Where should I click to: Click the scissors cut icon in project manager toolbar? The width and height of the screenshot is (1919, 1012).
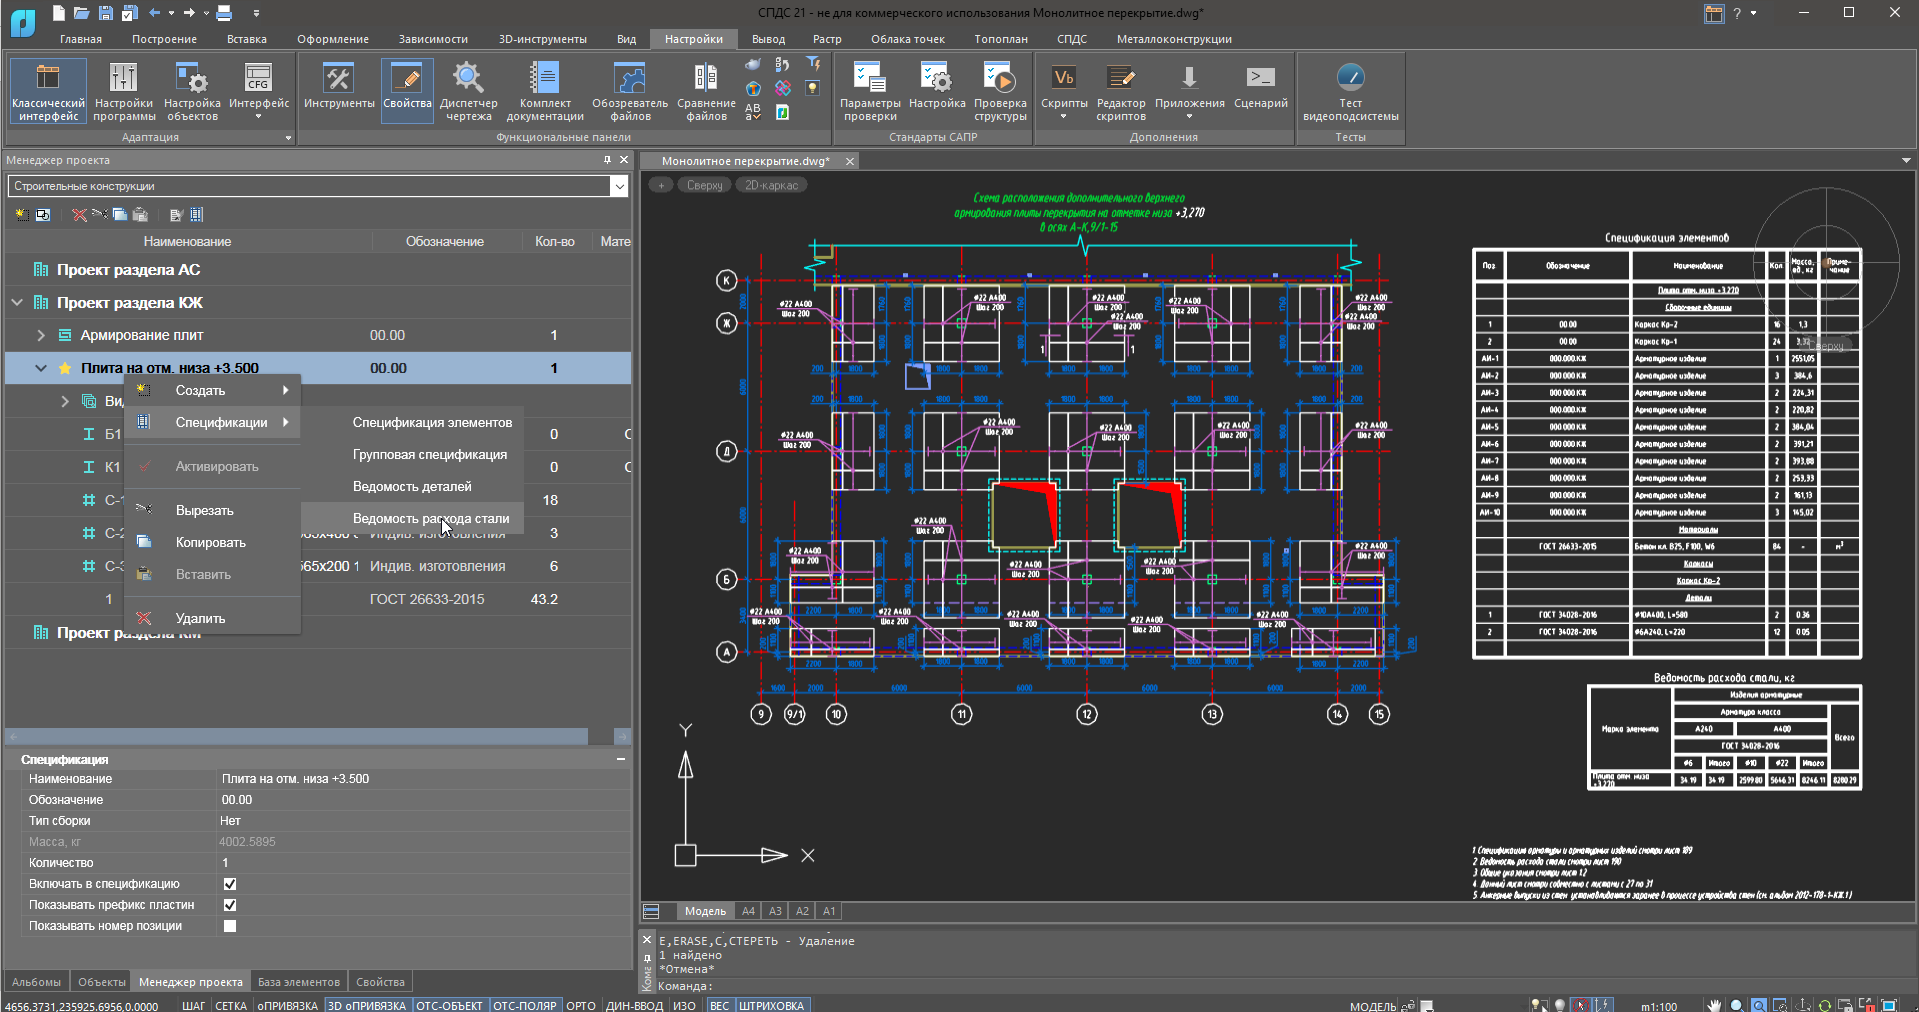[x=99, y=215]
